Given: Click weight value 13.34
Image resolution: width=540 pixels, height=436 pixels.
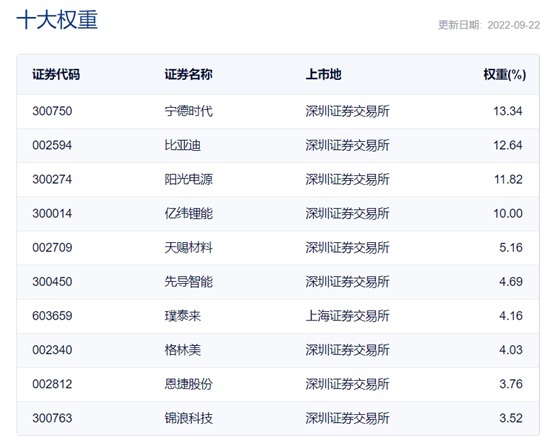Looking at the screenshot, I should (x=508, y=111).
